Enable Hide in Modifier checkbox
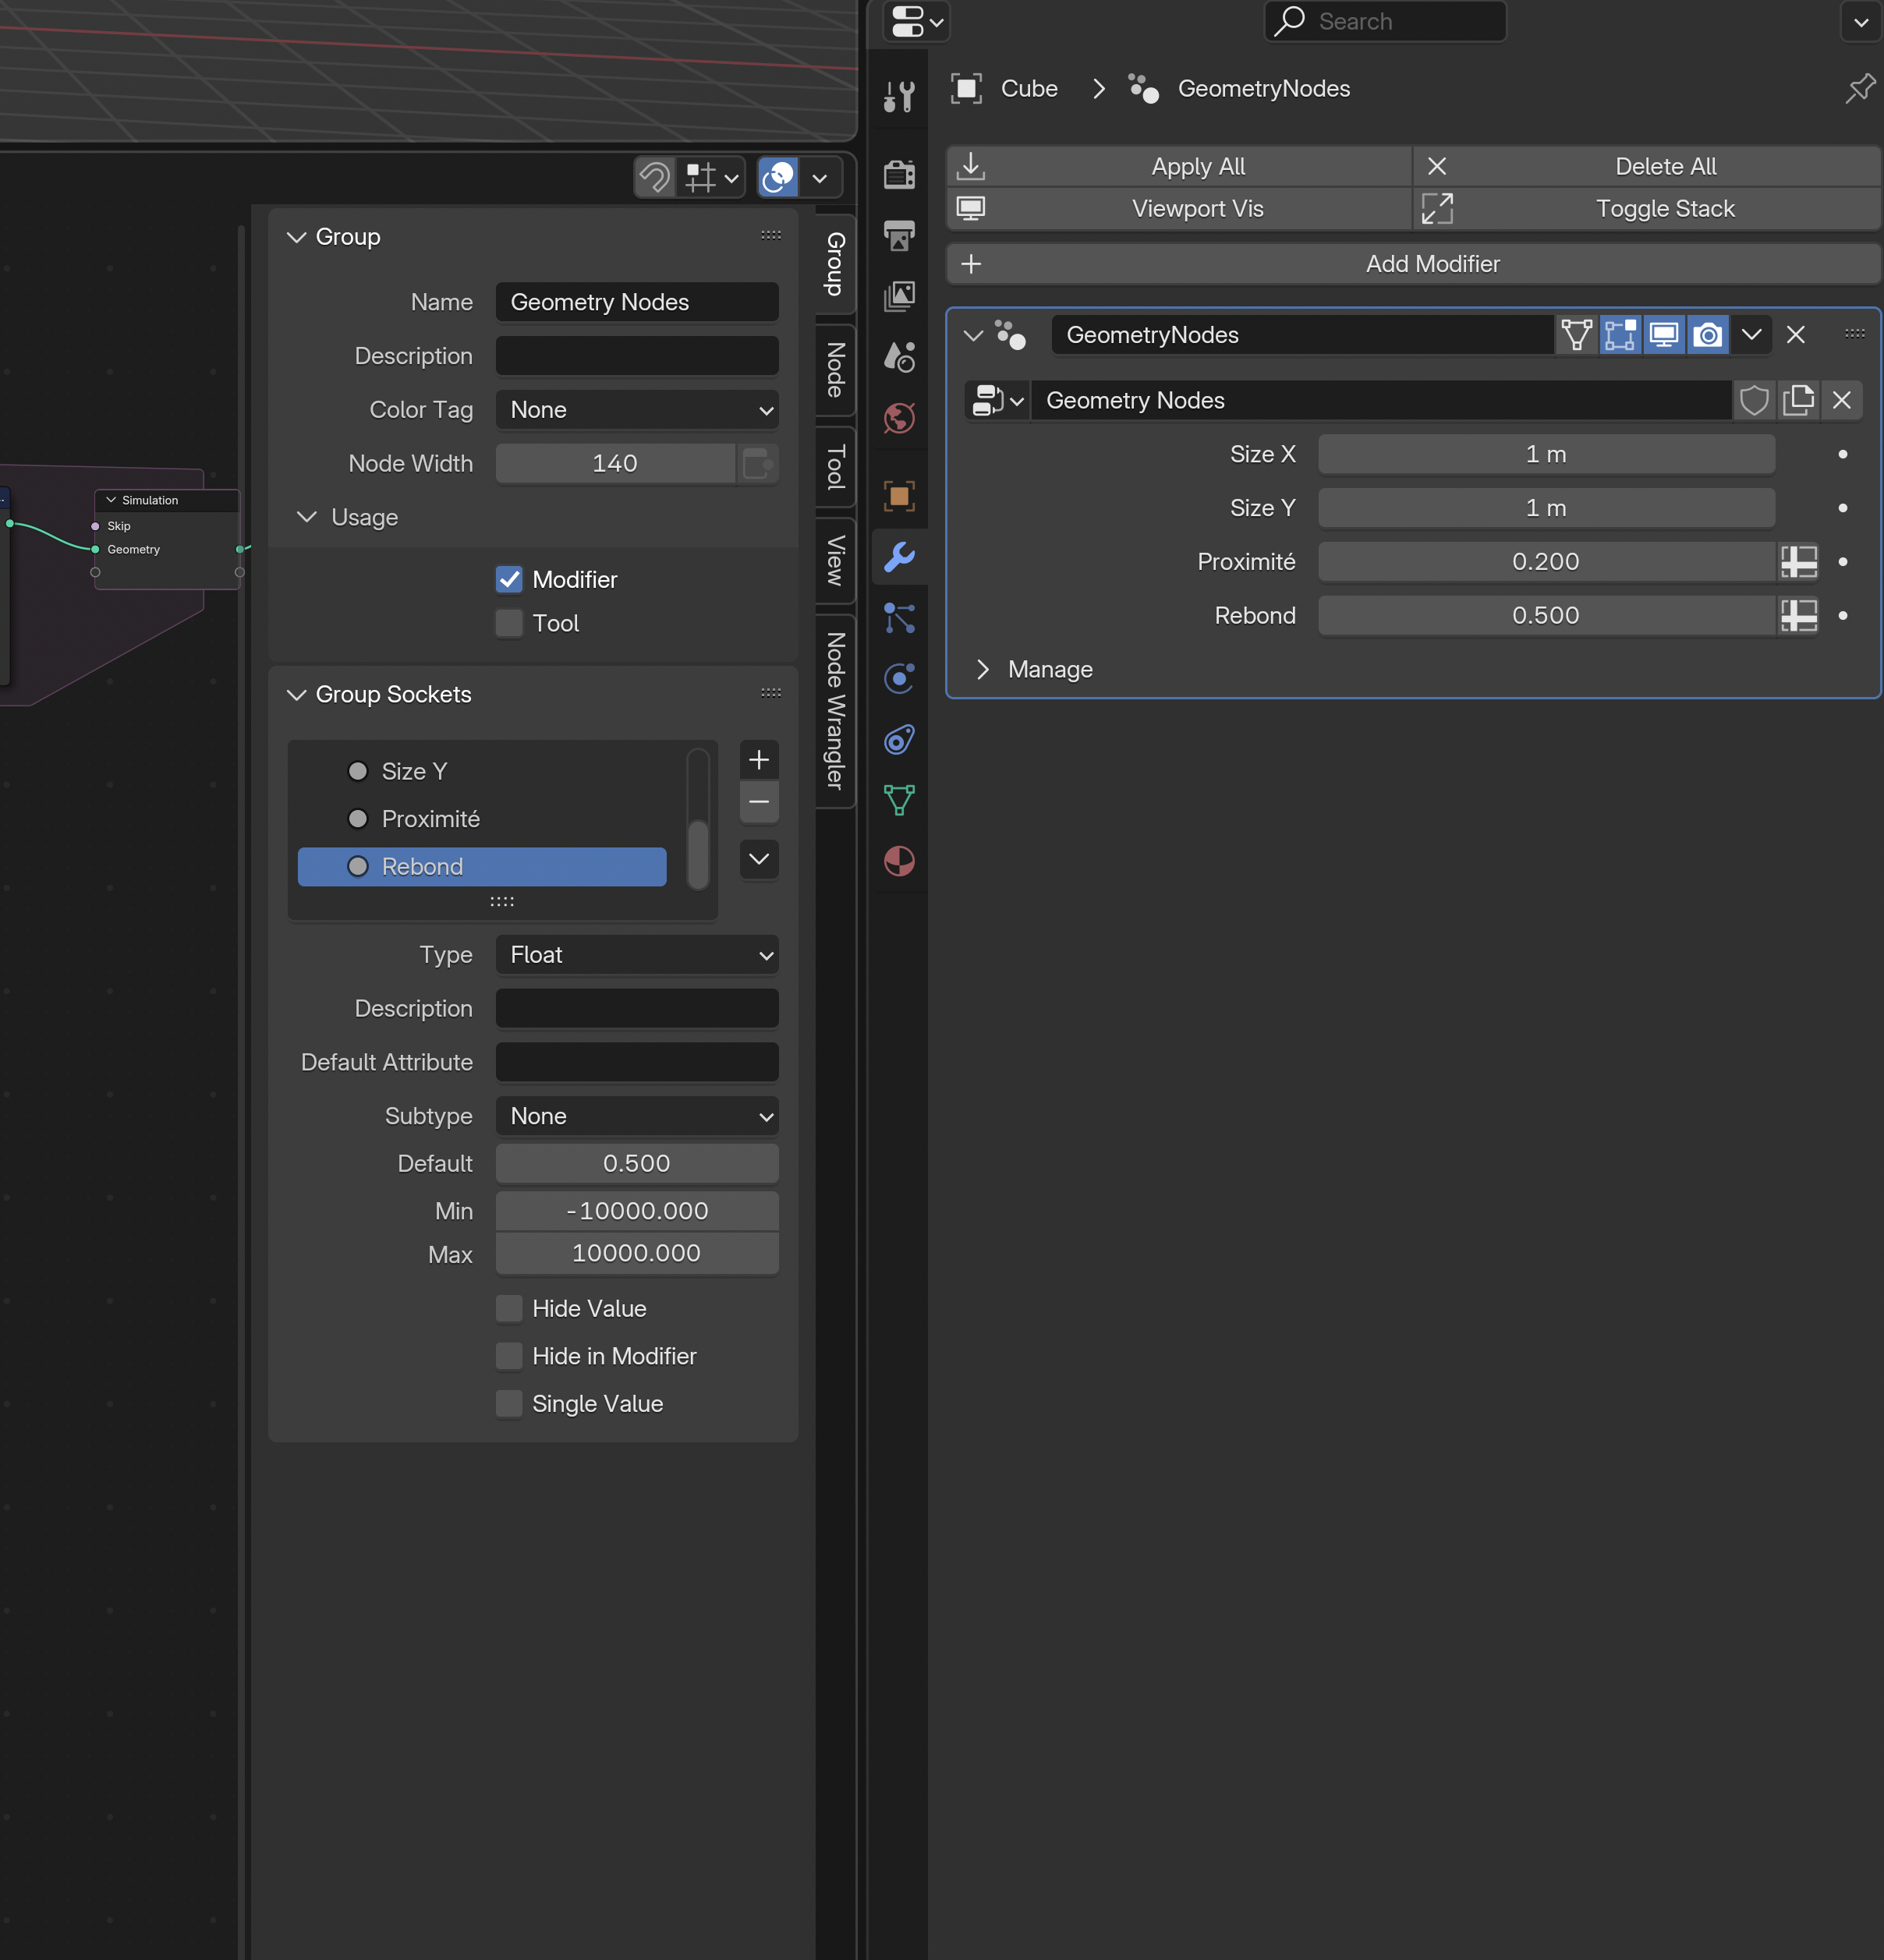Screen dimensions: 1884x1960 point(509,1357)
